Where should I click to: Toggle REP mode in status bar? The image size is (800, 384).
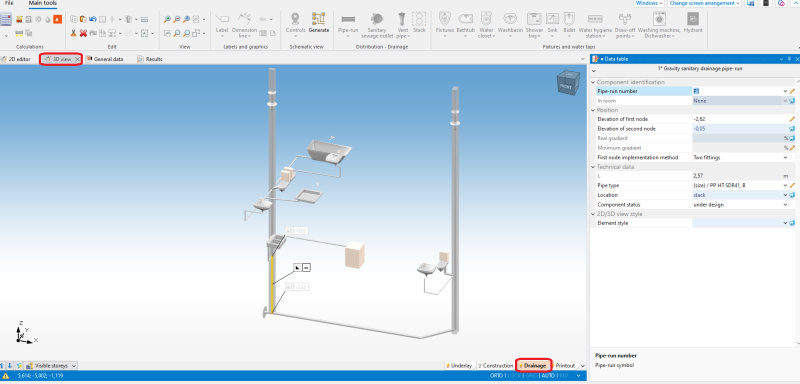click(564, 375)
